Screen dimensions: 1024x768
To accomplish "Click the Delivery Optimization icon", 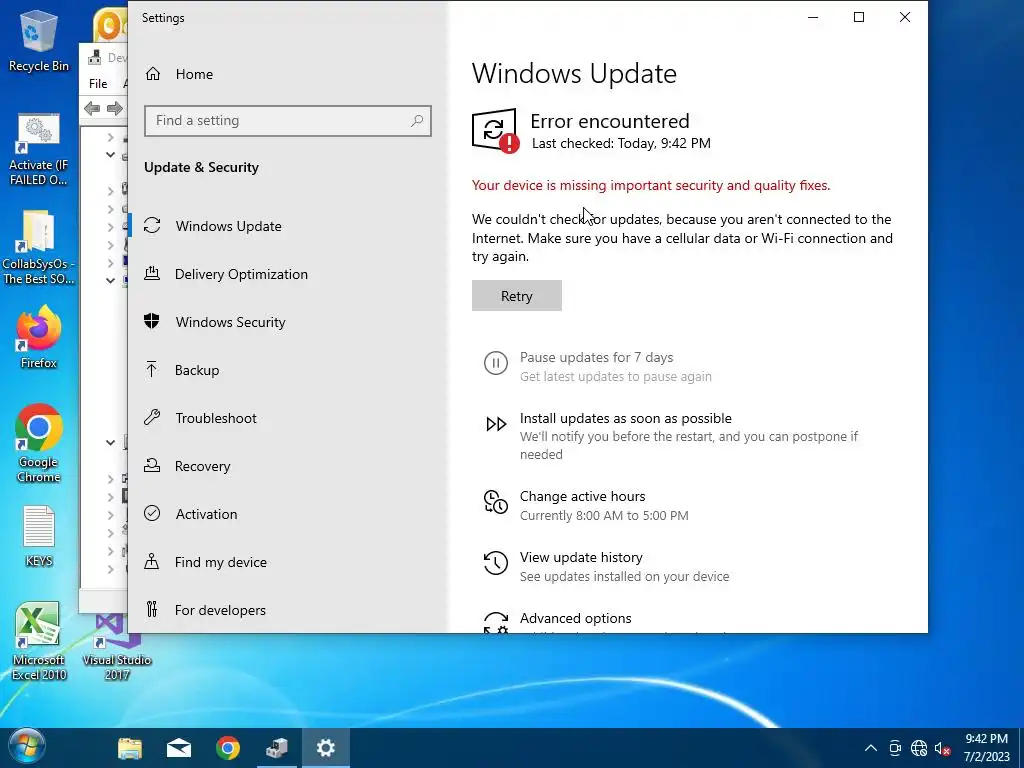I will pos(152,273).
